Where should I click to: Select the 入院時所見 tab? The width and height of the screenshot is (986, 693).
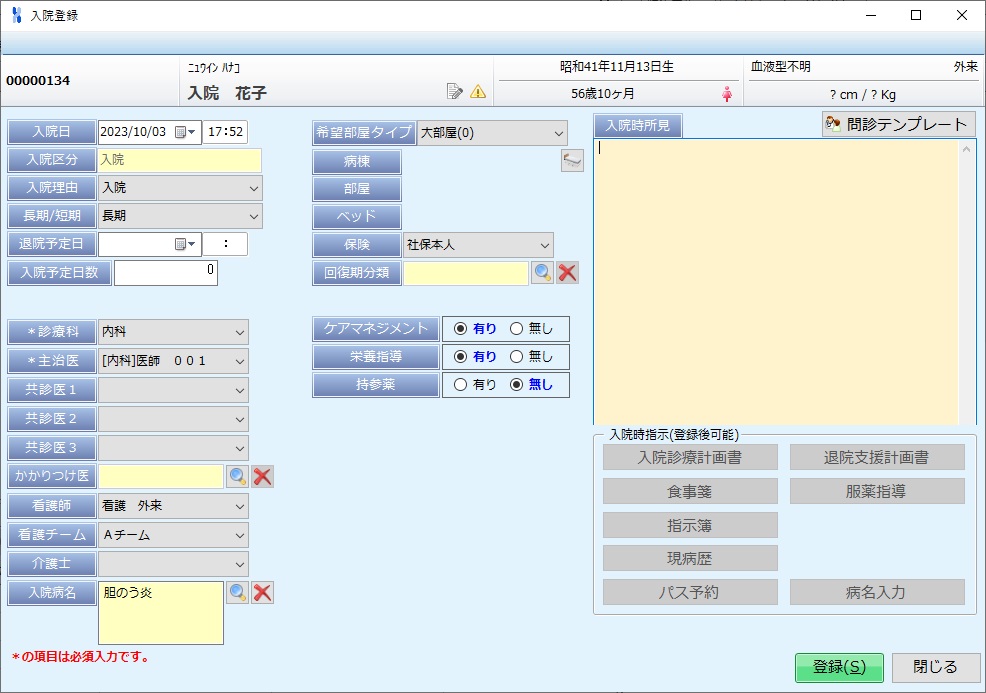[x=638, y=126]
